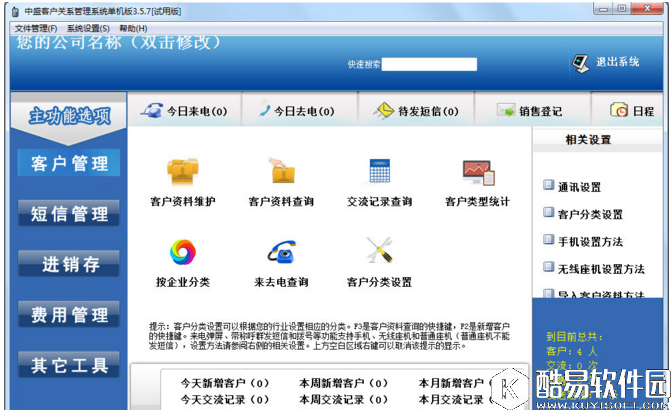This screenshot has width=671, height=410.
Task: Click the 待发短信 envelope icon
Action: [383, 110]
